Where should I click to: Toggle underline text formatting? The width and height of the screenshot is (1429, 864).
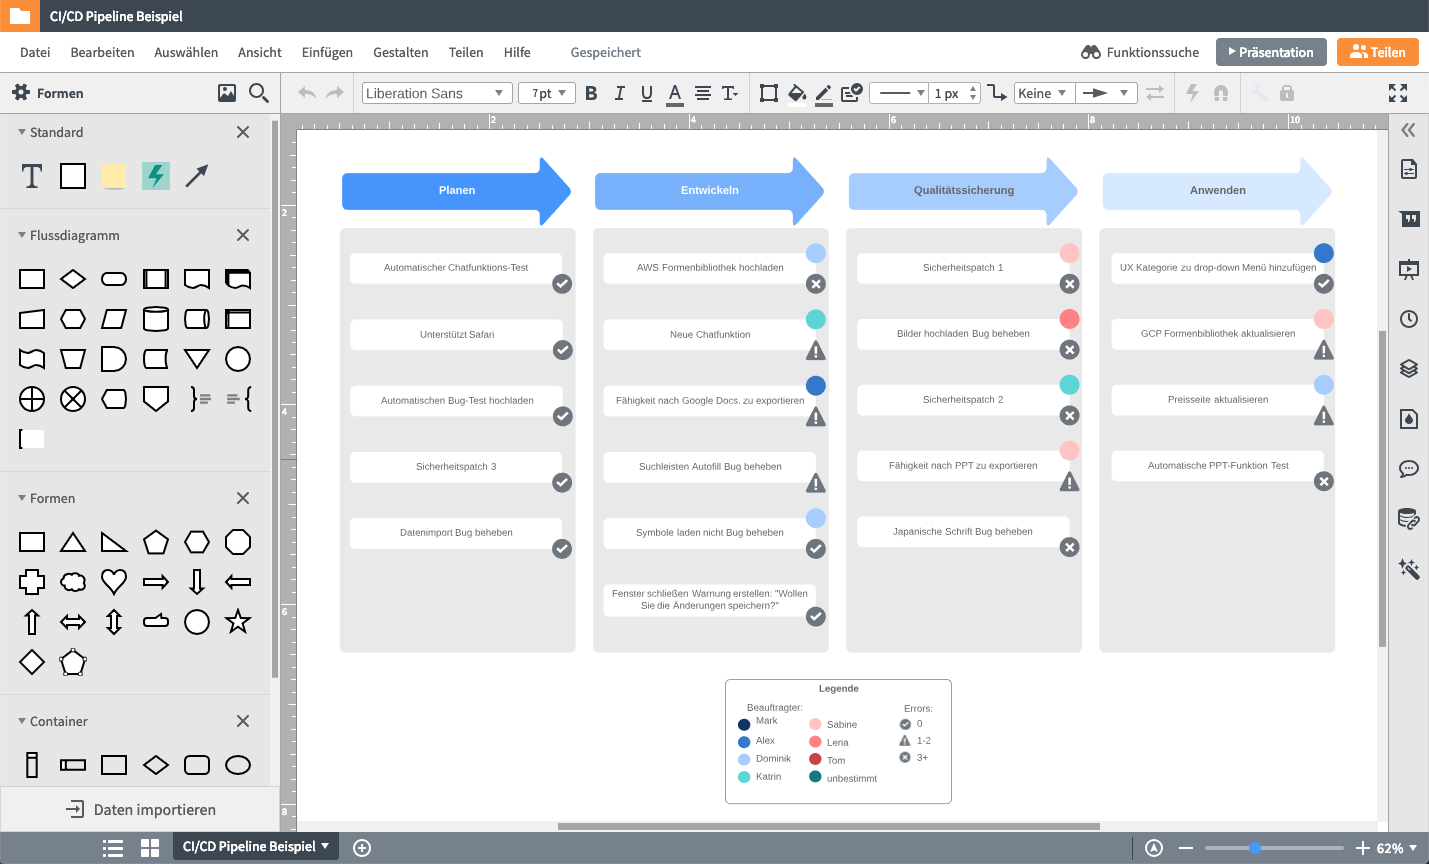[x=647, y=93]
